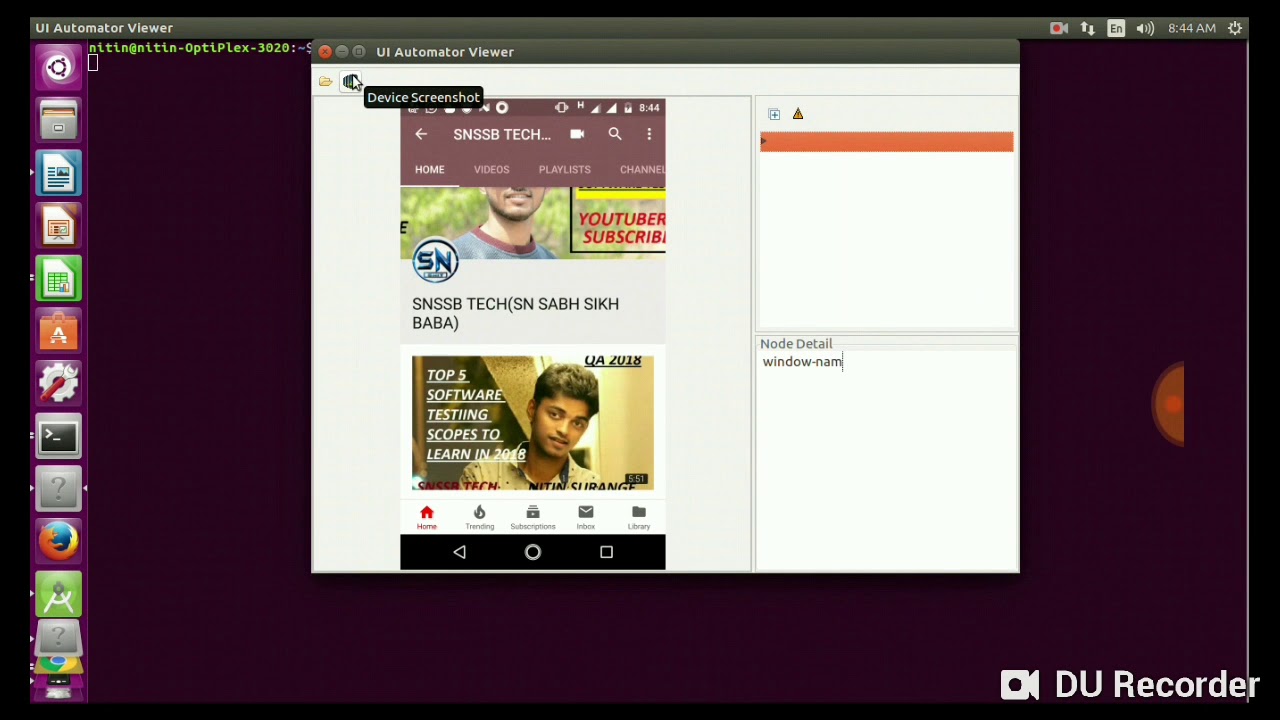Capture a new Device Screenshot
This screenshot has width=1280, height=720.
coord(350,82)
